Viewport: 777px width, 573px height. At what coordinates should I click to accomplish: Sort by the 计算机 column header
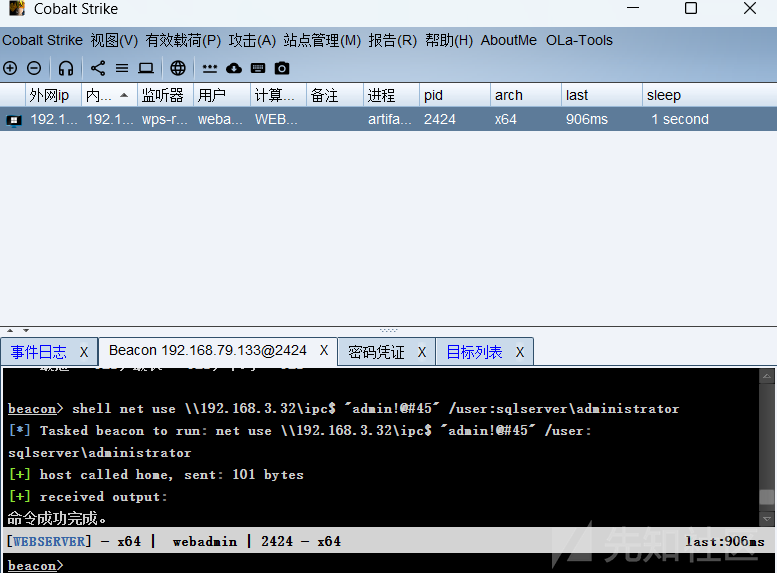point(278,95)
